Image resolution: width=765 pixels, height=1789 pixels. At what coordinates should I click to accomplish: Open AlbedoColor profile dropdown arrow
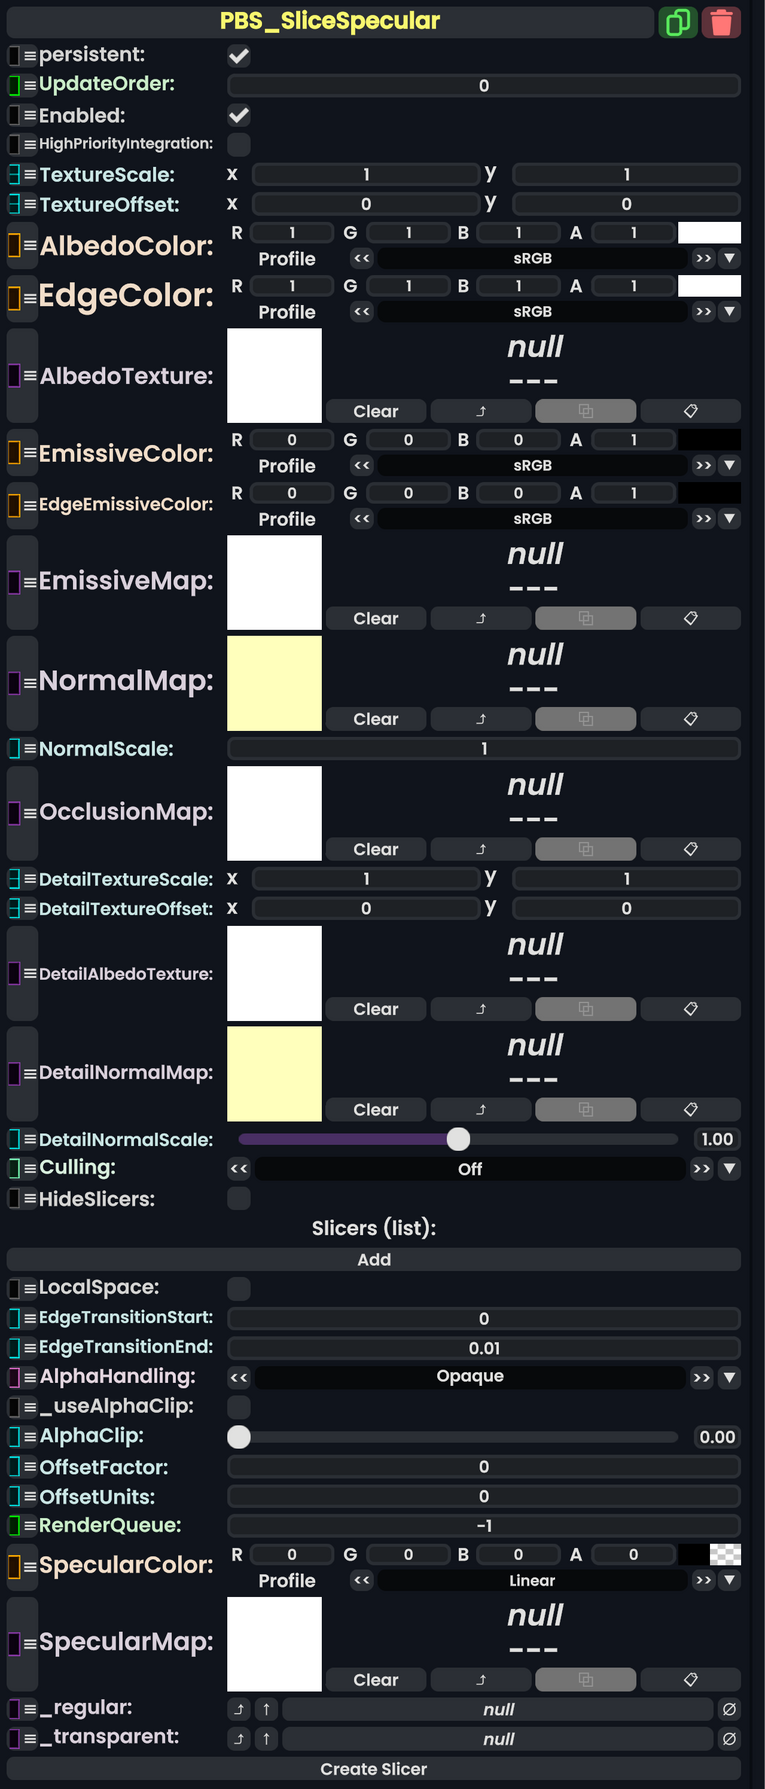click(730, 258)
